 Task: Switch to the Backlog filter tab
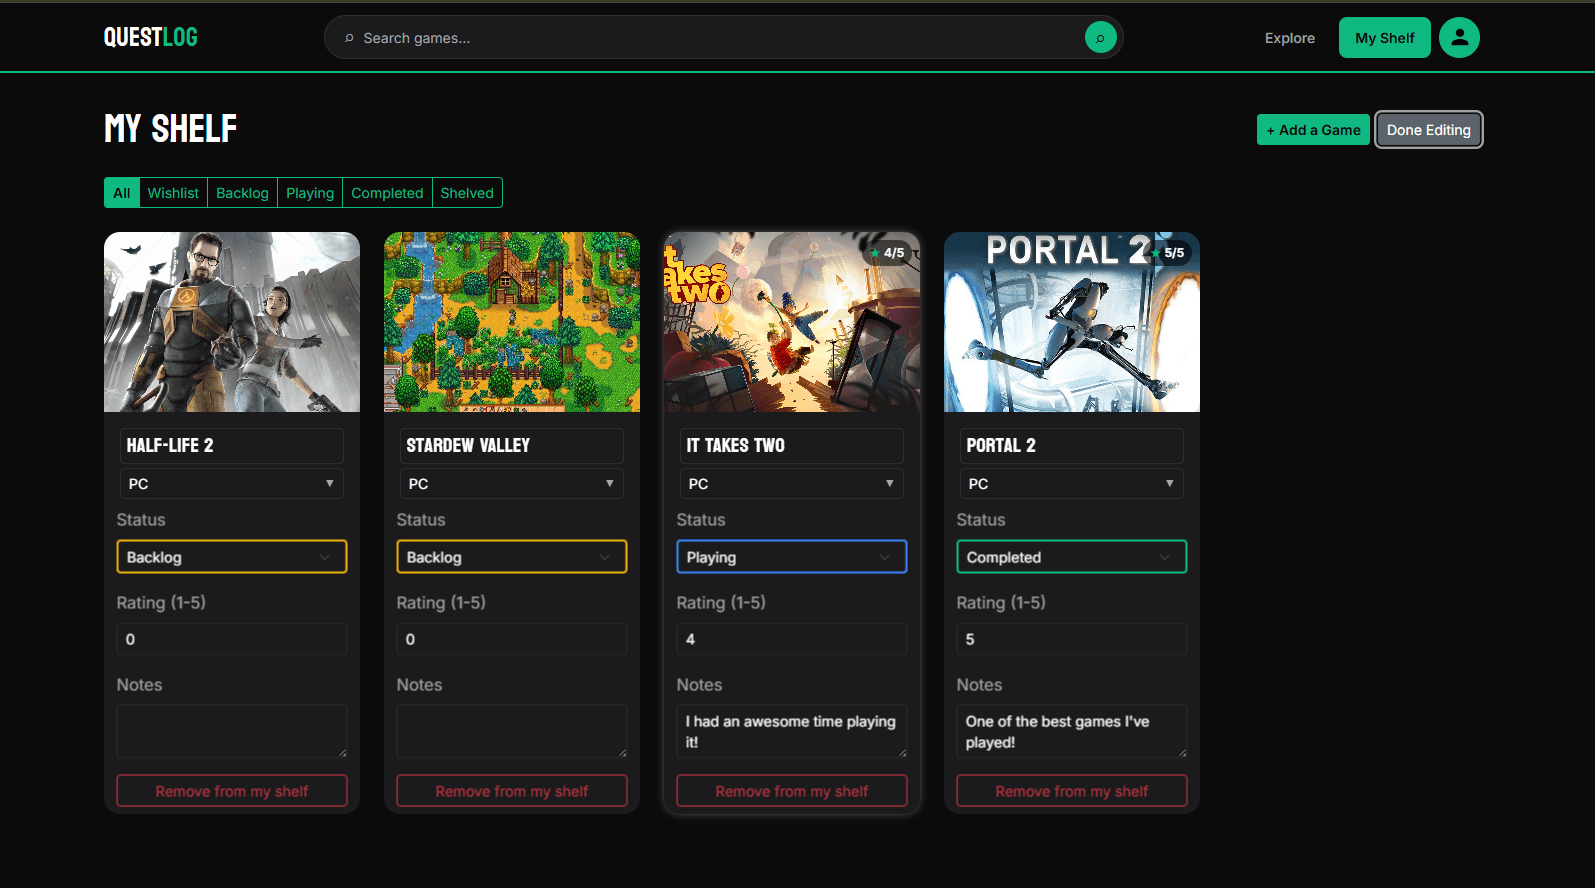(242, 193)
